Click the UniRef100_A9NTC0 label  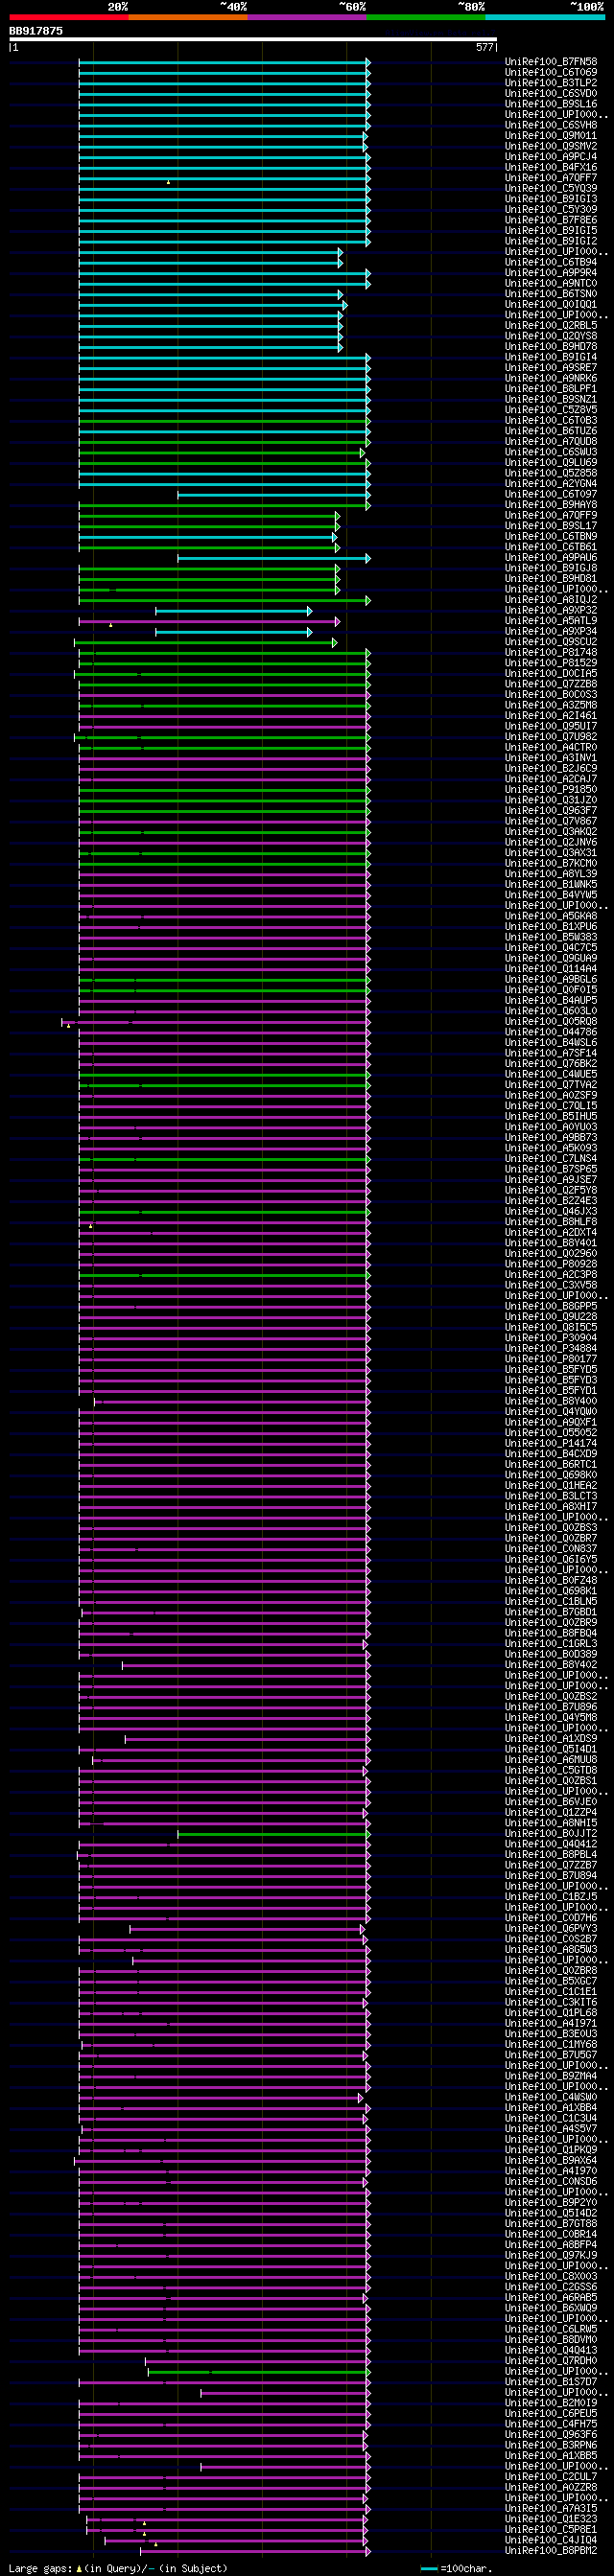(x=551, y=283)
